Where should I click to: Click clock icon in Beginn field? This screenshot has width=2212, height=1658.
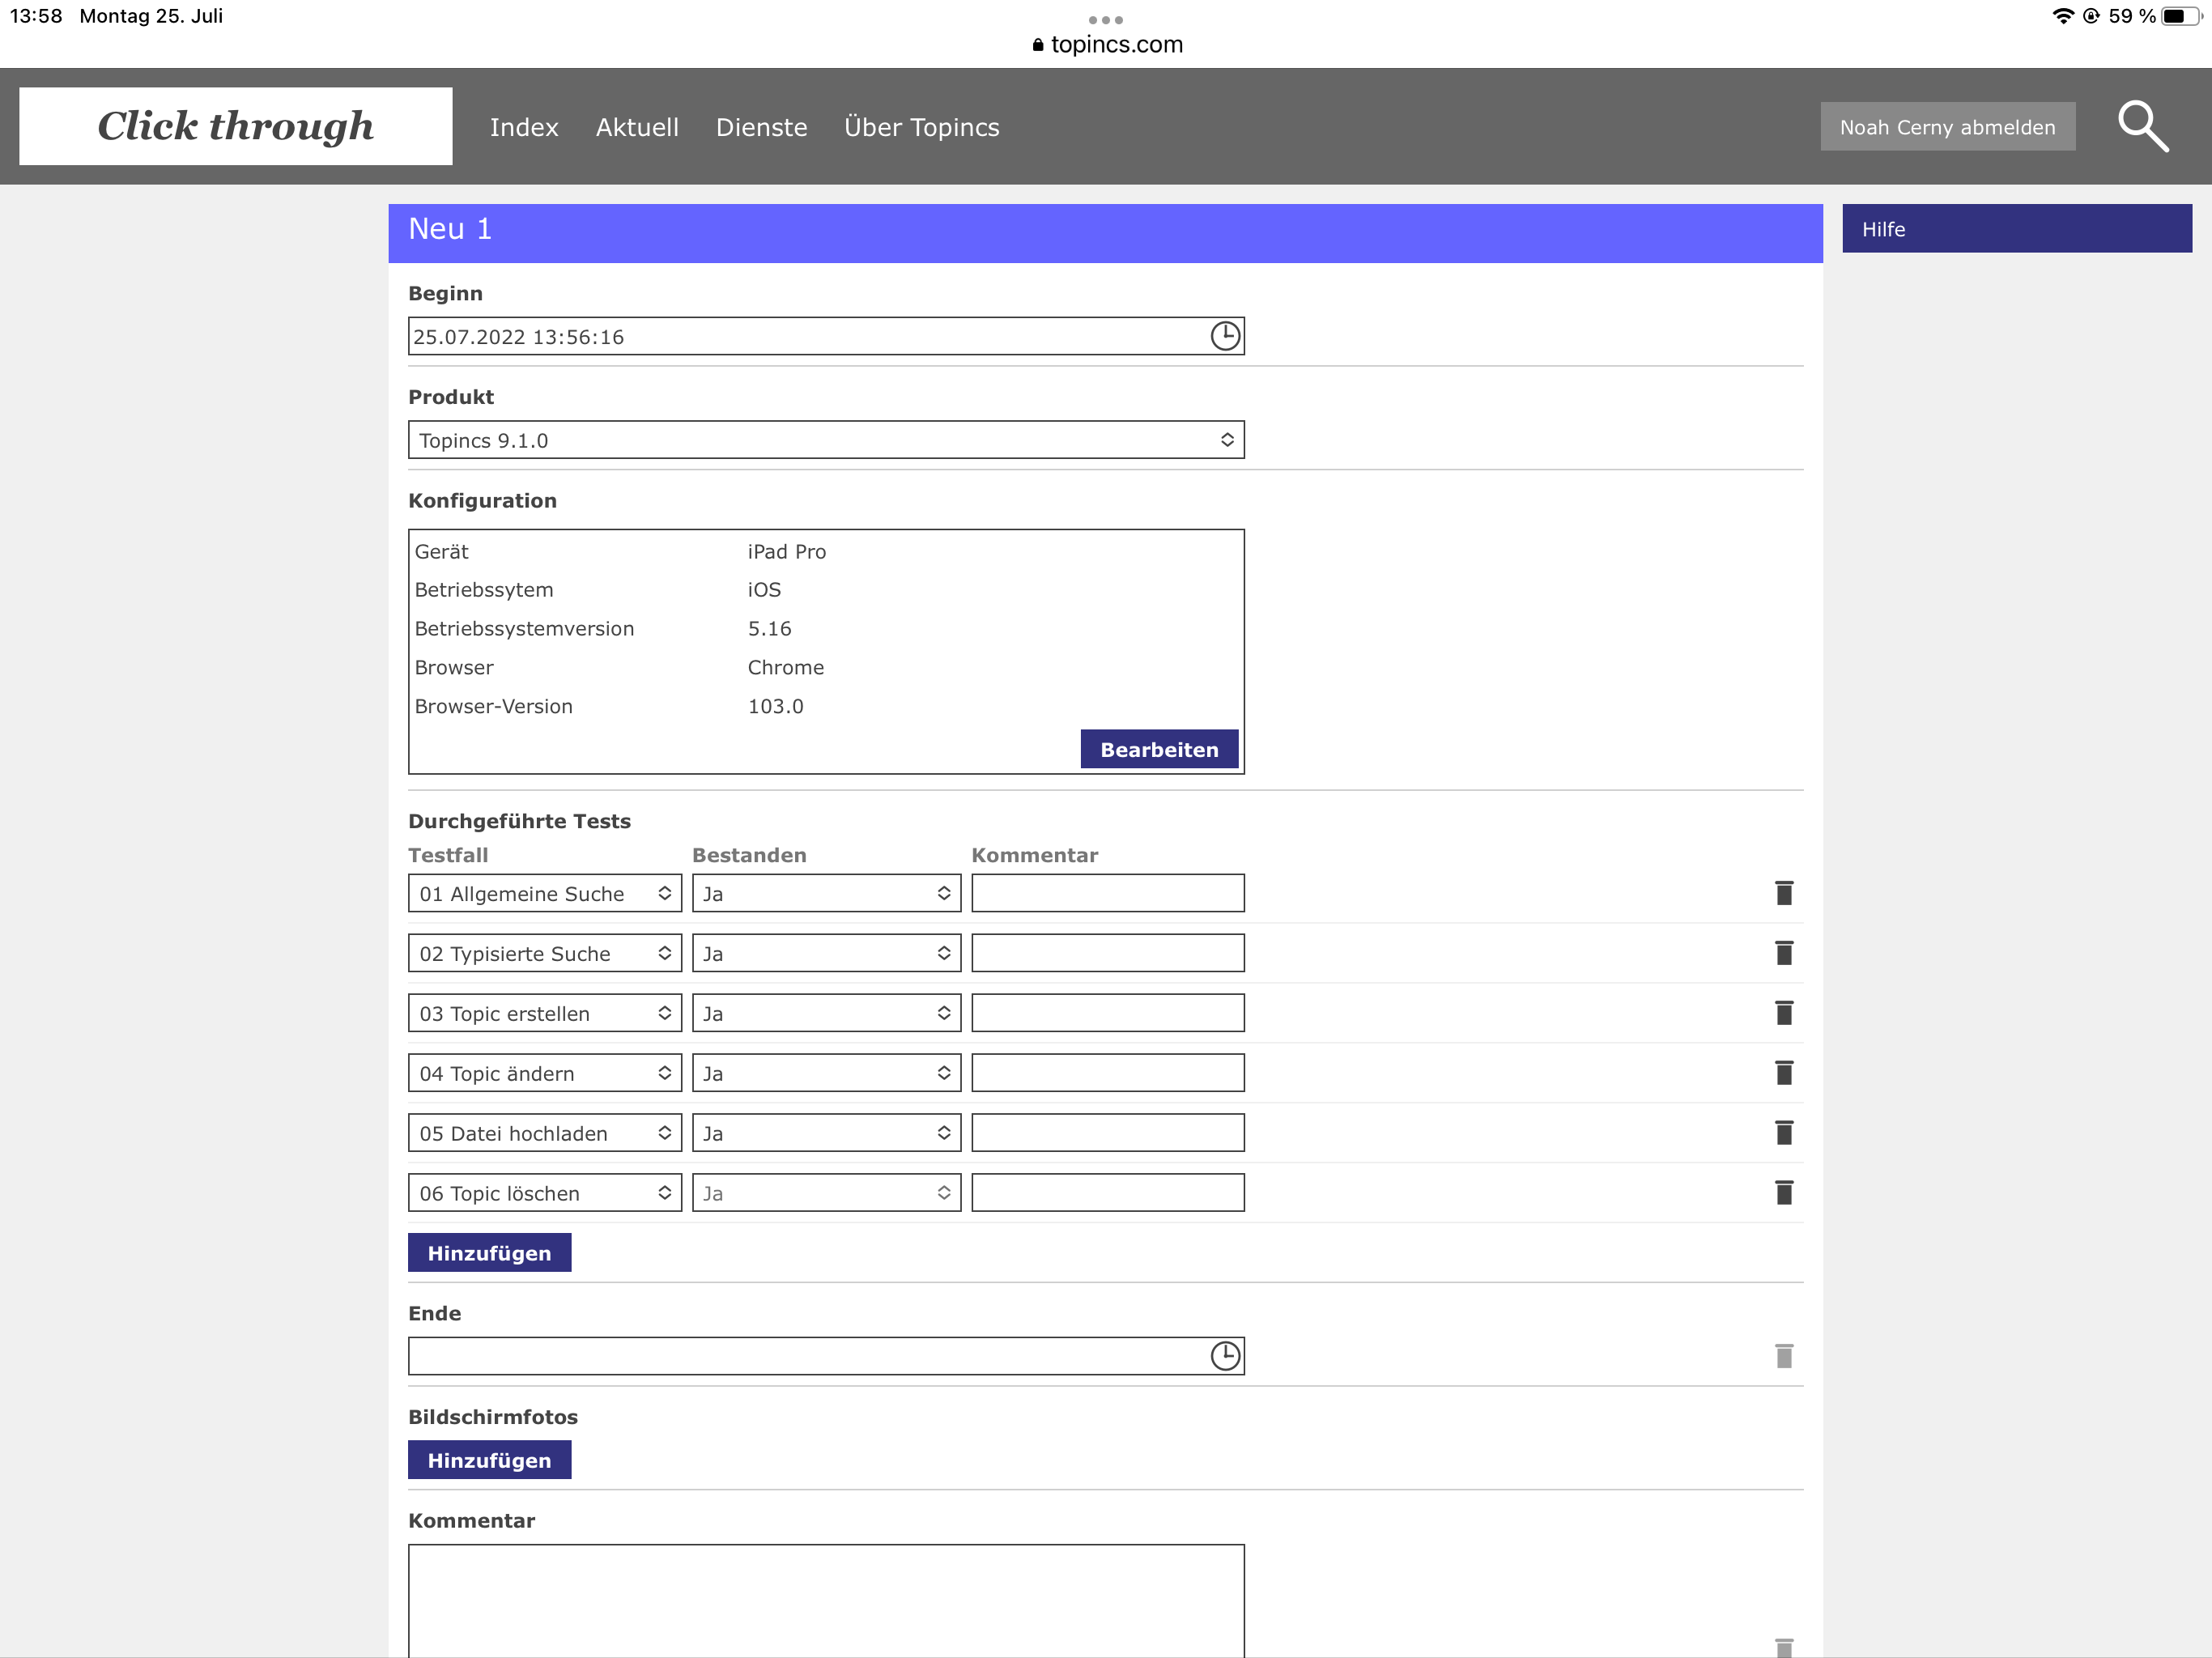pyautogui.click(x=1225, y=336)
